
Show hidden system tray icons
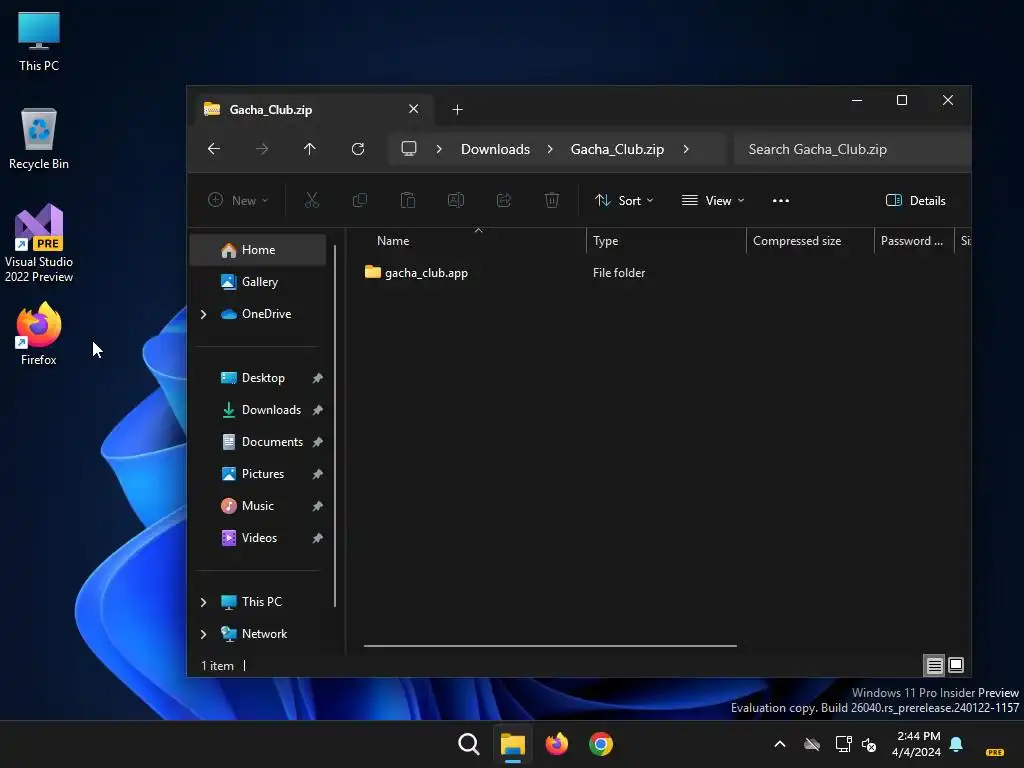tap(780, 744)
